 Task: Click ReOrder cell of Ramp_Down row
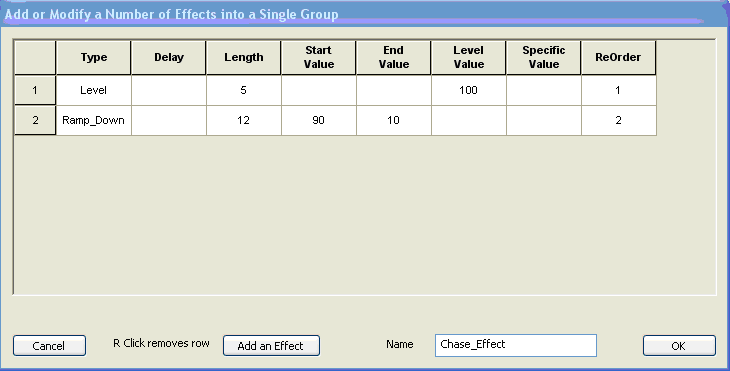[619, 120]
